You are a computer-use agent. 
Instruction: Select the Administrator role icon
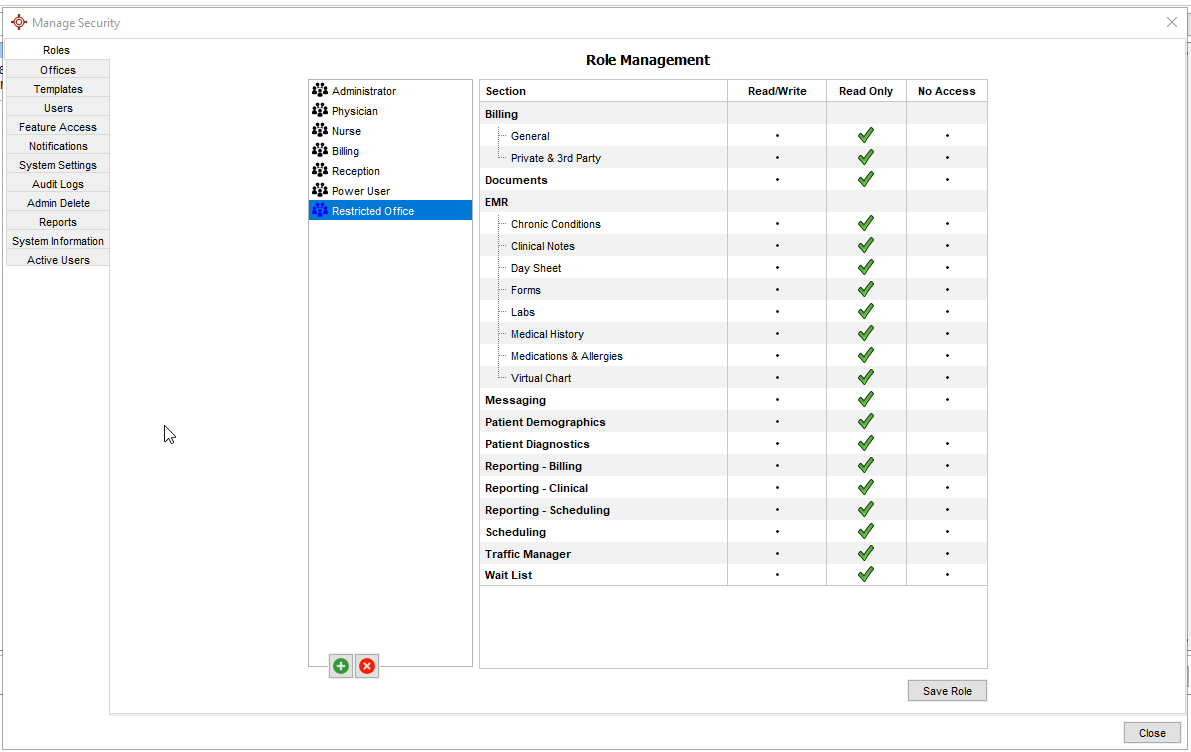pyautogui.click(x=320, y=91)
